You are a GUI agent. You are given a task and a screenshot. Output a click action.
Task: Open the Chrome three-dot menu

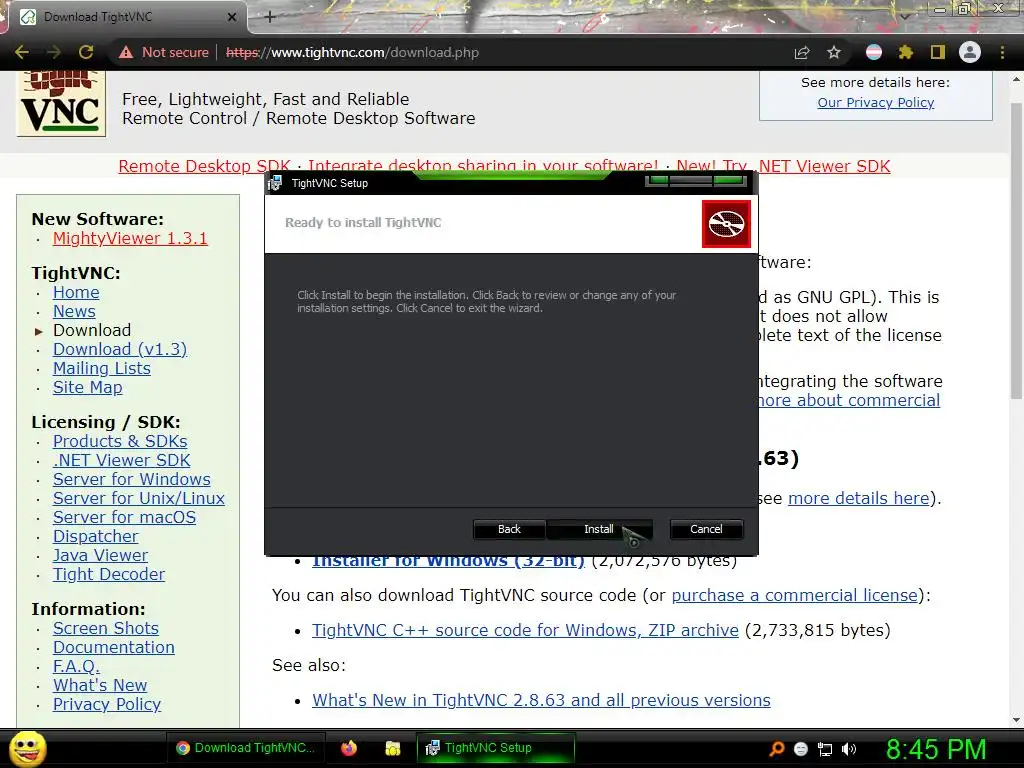point(1002,52)
